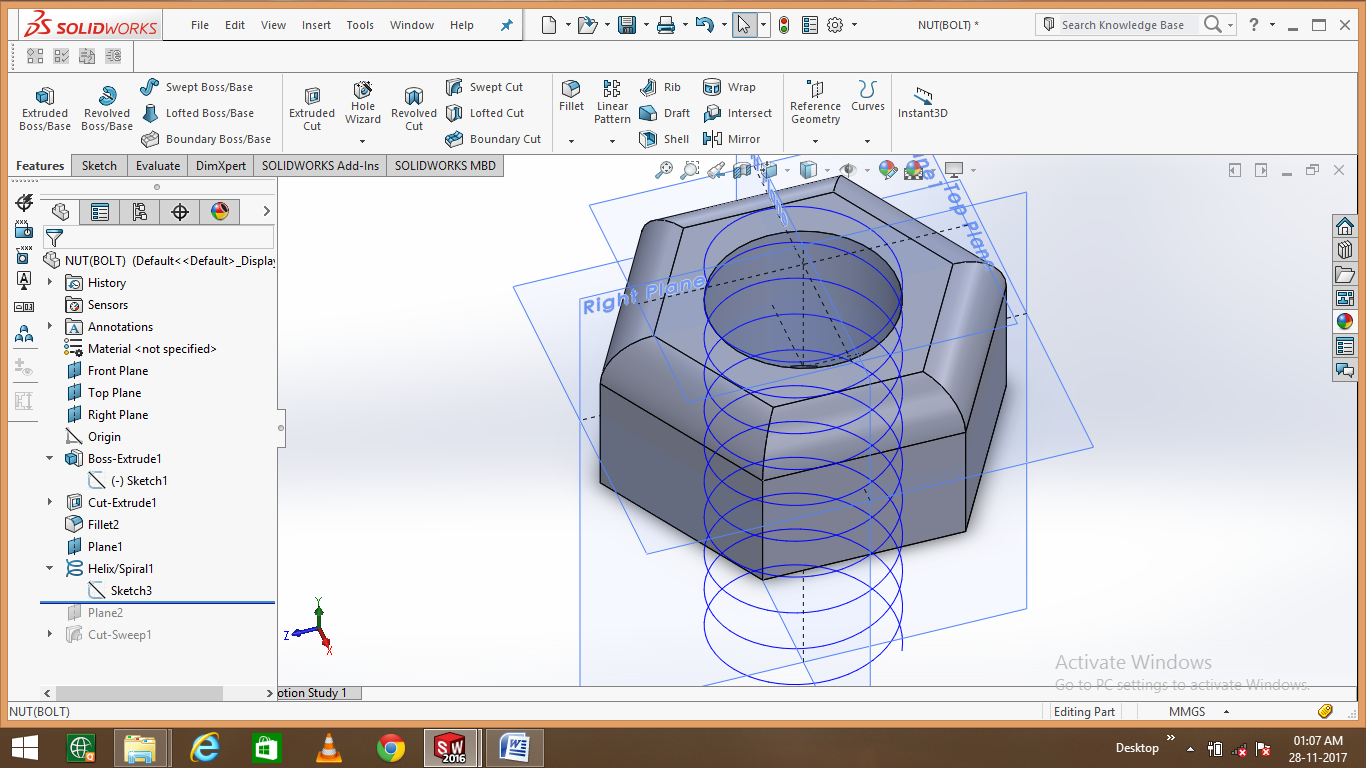Open Edit Appearance color tool

click(887, 169)
